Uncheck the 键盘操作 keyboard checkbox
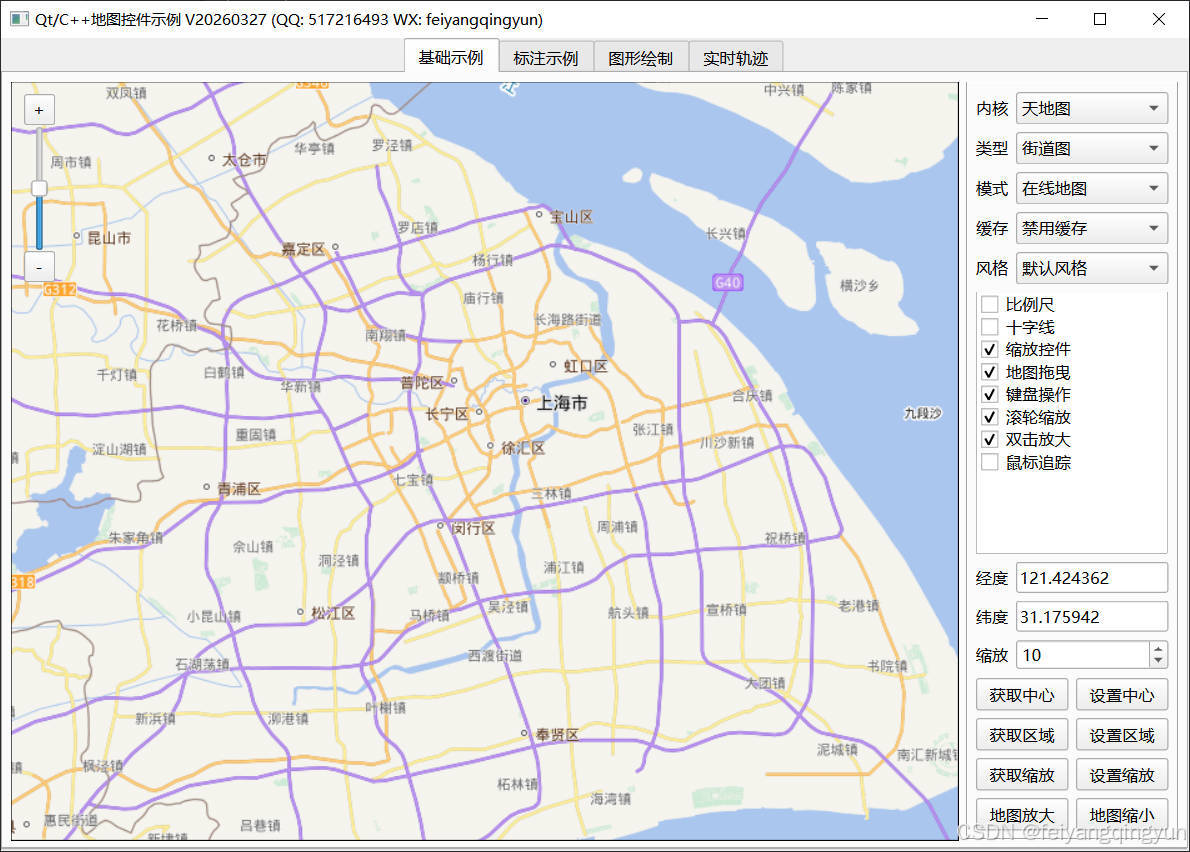This screenshot has height=852, width=1190. coord(990,395)
